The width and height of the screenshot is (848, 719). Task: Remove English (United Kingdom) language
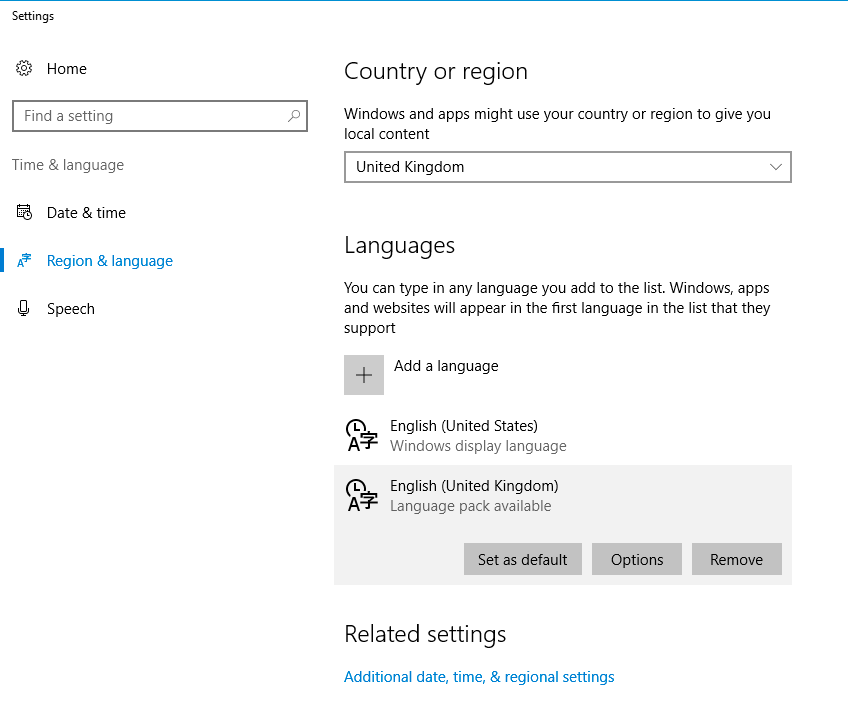(x=737, y=559)
